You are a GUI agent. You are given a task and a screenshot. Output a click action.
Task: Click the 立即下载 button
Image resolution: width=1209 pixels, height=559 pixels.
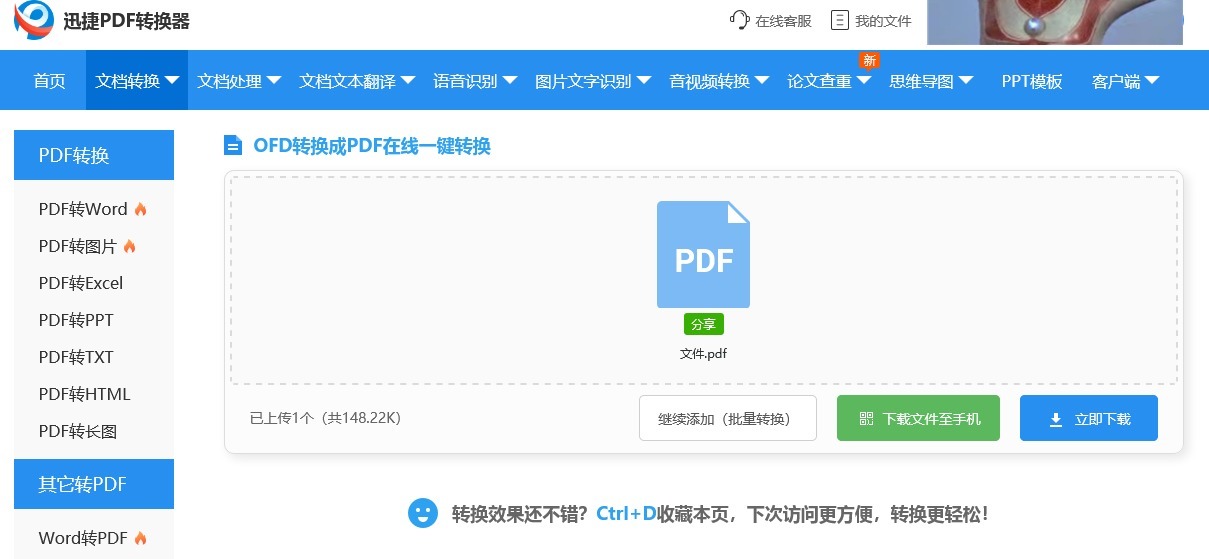point(1089,418)
